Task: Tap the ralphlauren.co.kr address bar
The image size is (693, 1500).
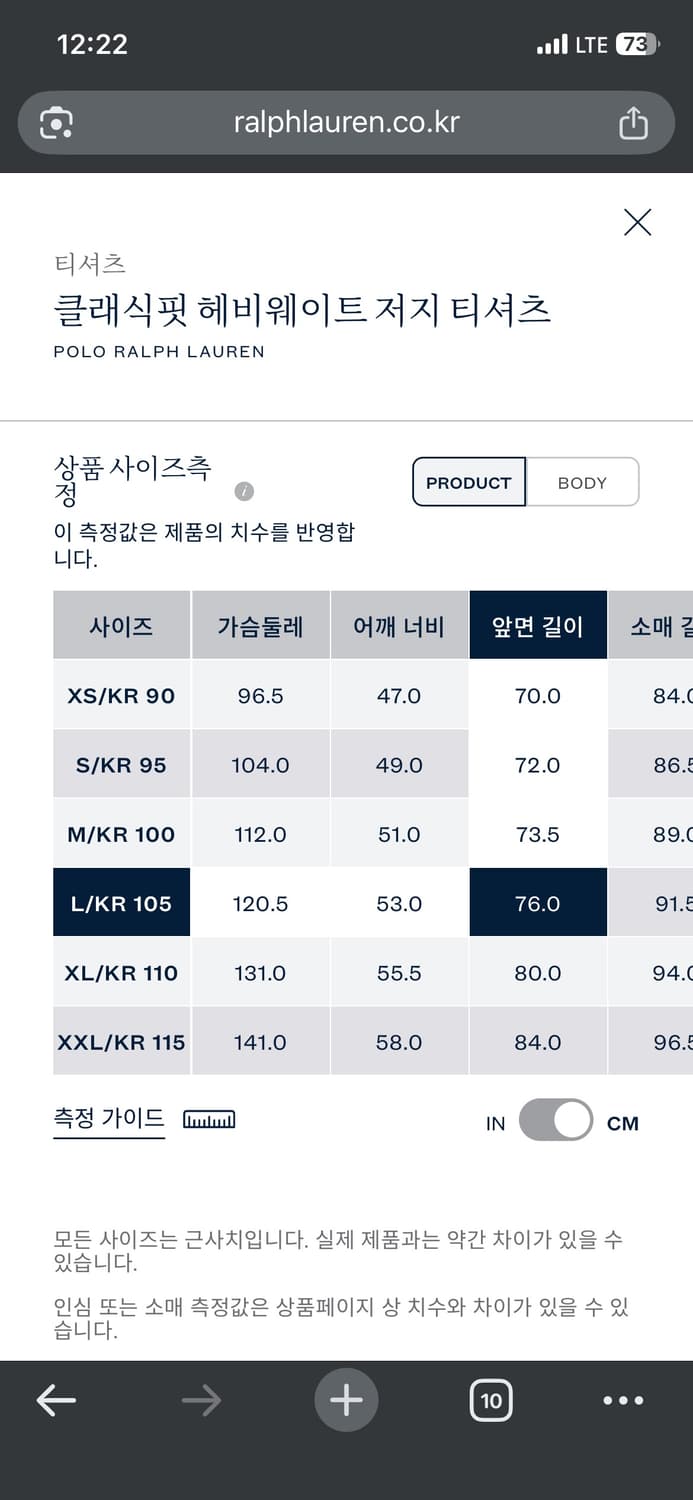Action: click(x=346, y=122)
